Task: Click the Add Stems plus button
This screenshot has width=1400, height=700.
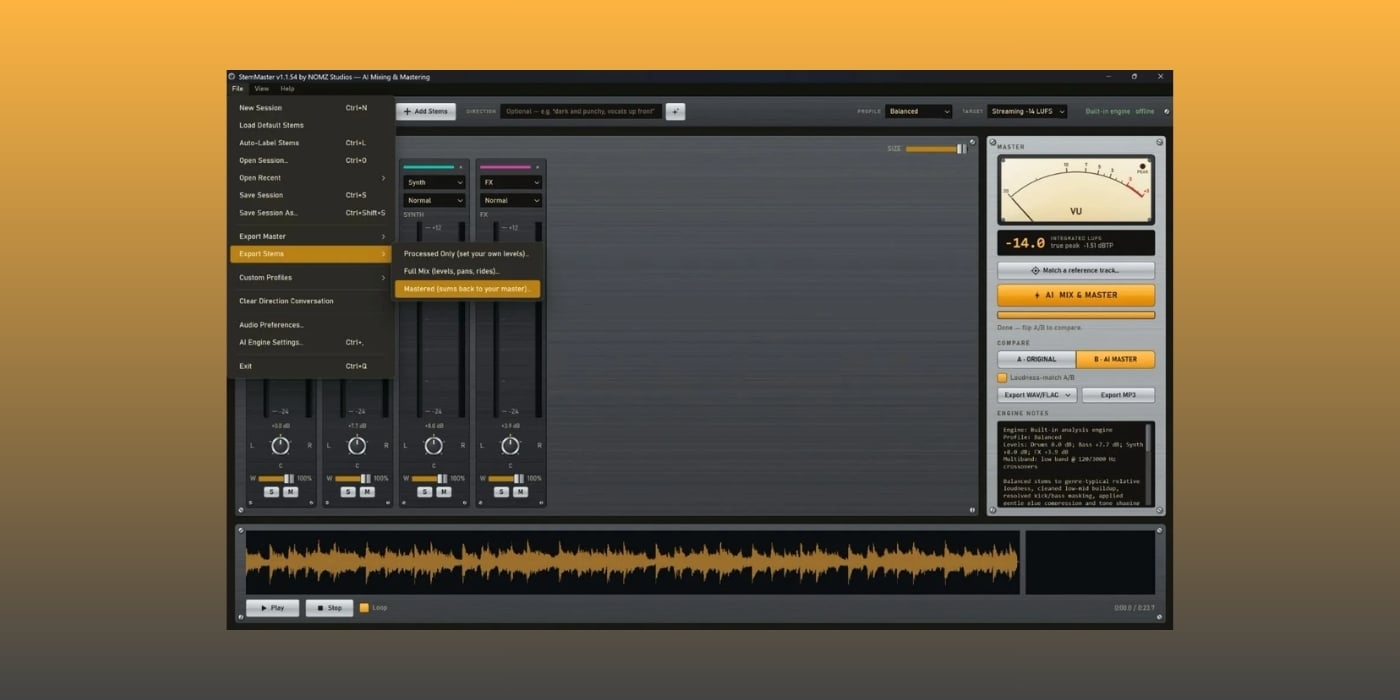Action: point(427,111)
